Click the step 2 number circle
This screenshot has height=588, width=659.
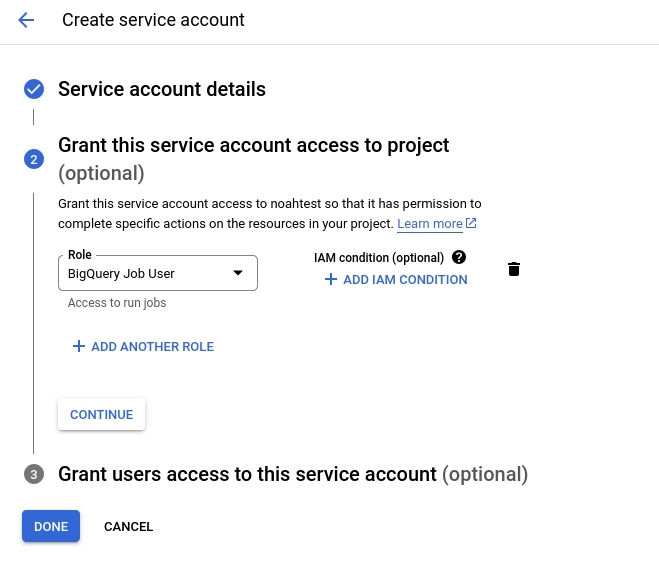pyautogui.click(x=34, y=160)
